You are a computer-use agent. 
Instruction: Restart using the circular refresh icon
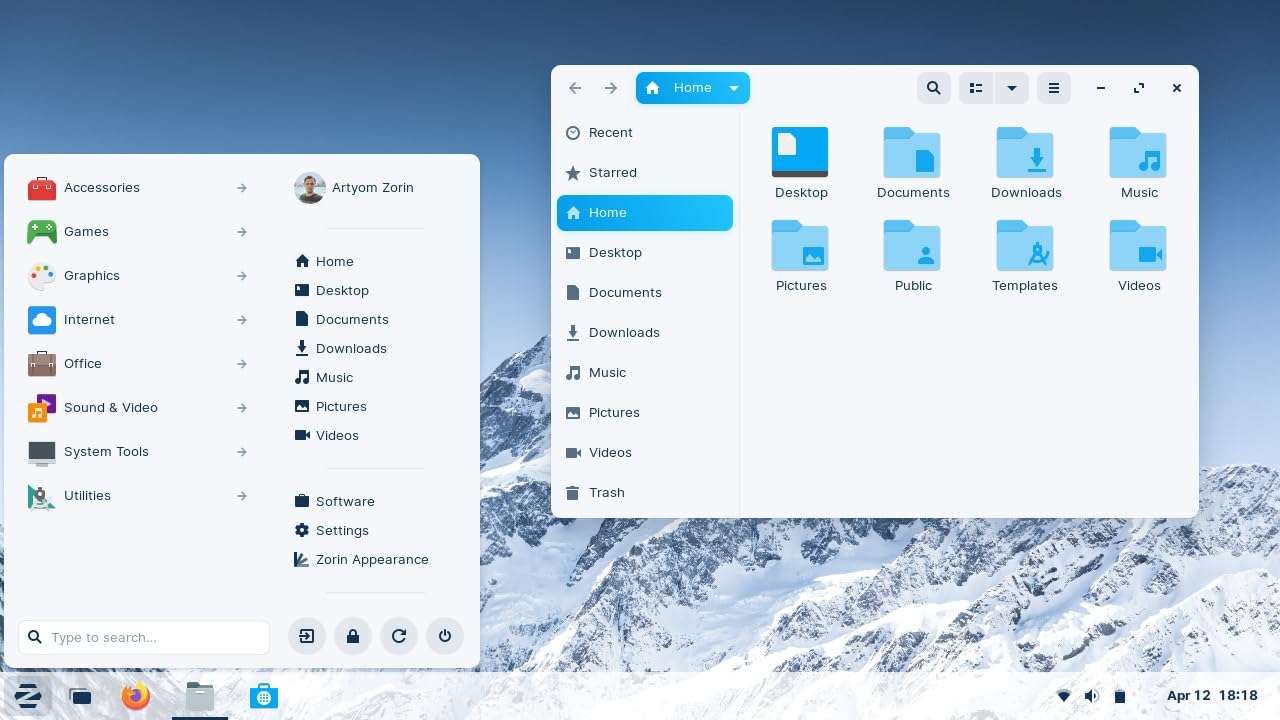click(398, 636)
